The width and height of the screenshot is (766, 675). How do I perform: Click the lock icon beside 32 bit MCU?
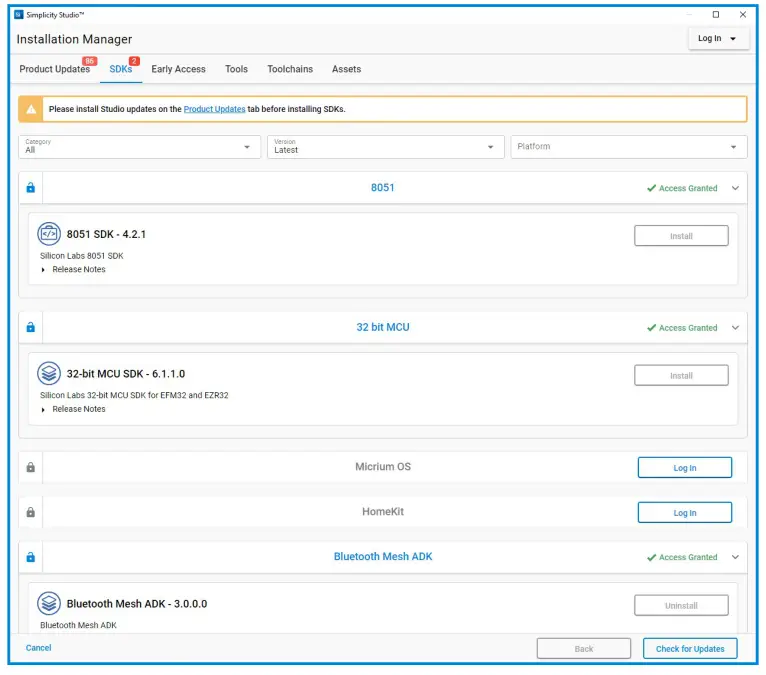point(31,327)
